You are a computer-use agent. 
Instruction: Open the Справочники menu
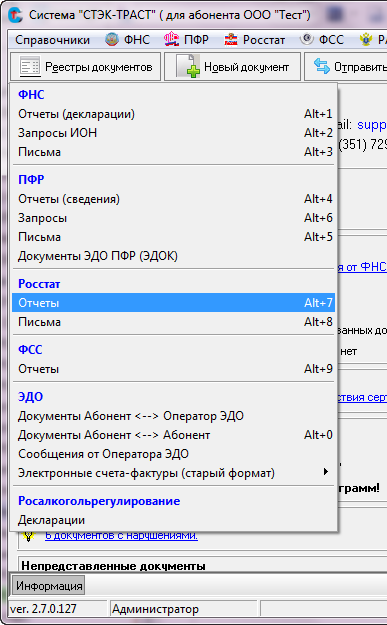click(x=53, y=40)
